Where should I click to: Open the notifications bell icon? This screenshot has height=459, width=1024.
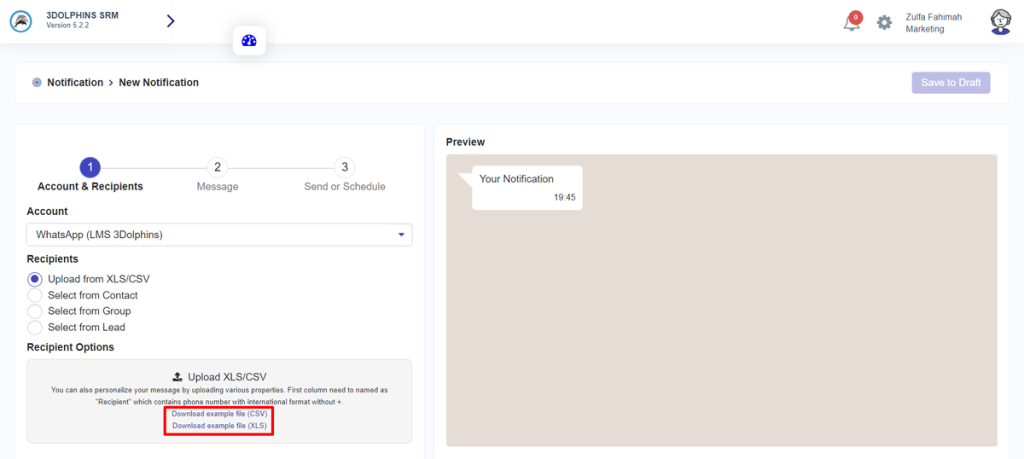851,23
